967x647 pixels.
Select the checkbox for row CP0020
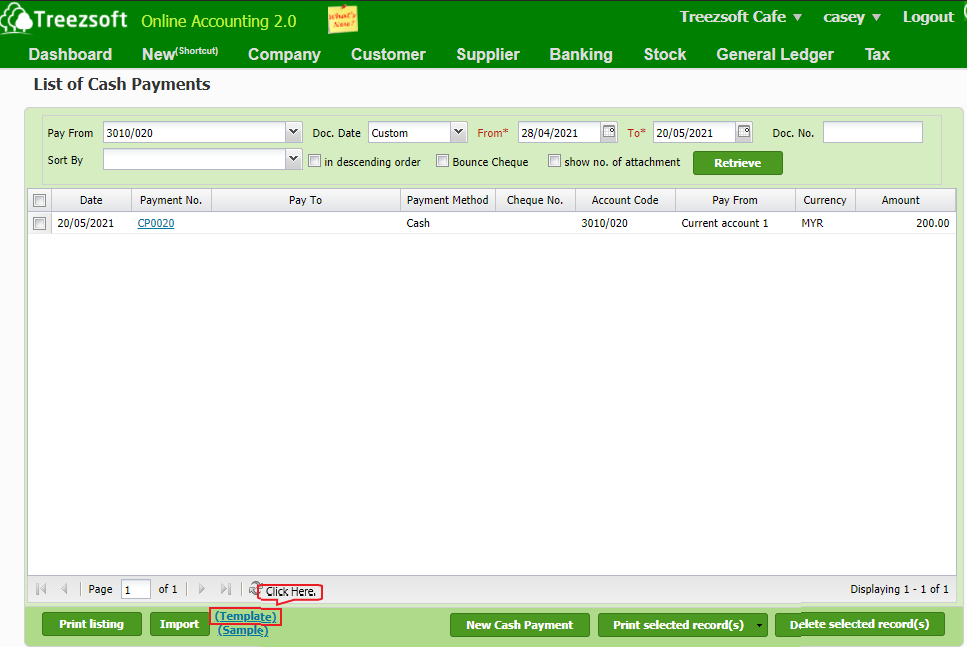(x=39, y=223)
